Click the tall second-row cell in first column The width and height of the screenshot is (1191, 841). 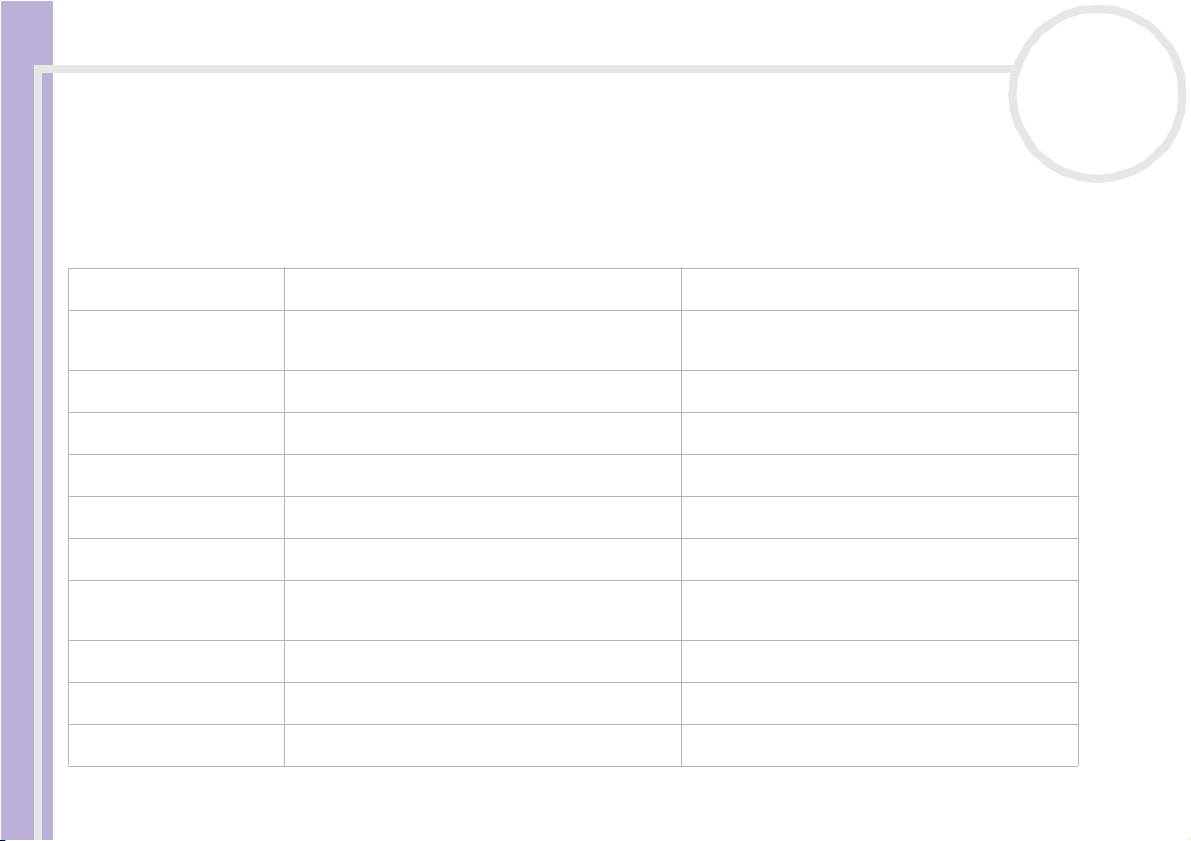[176, 340]
